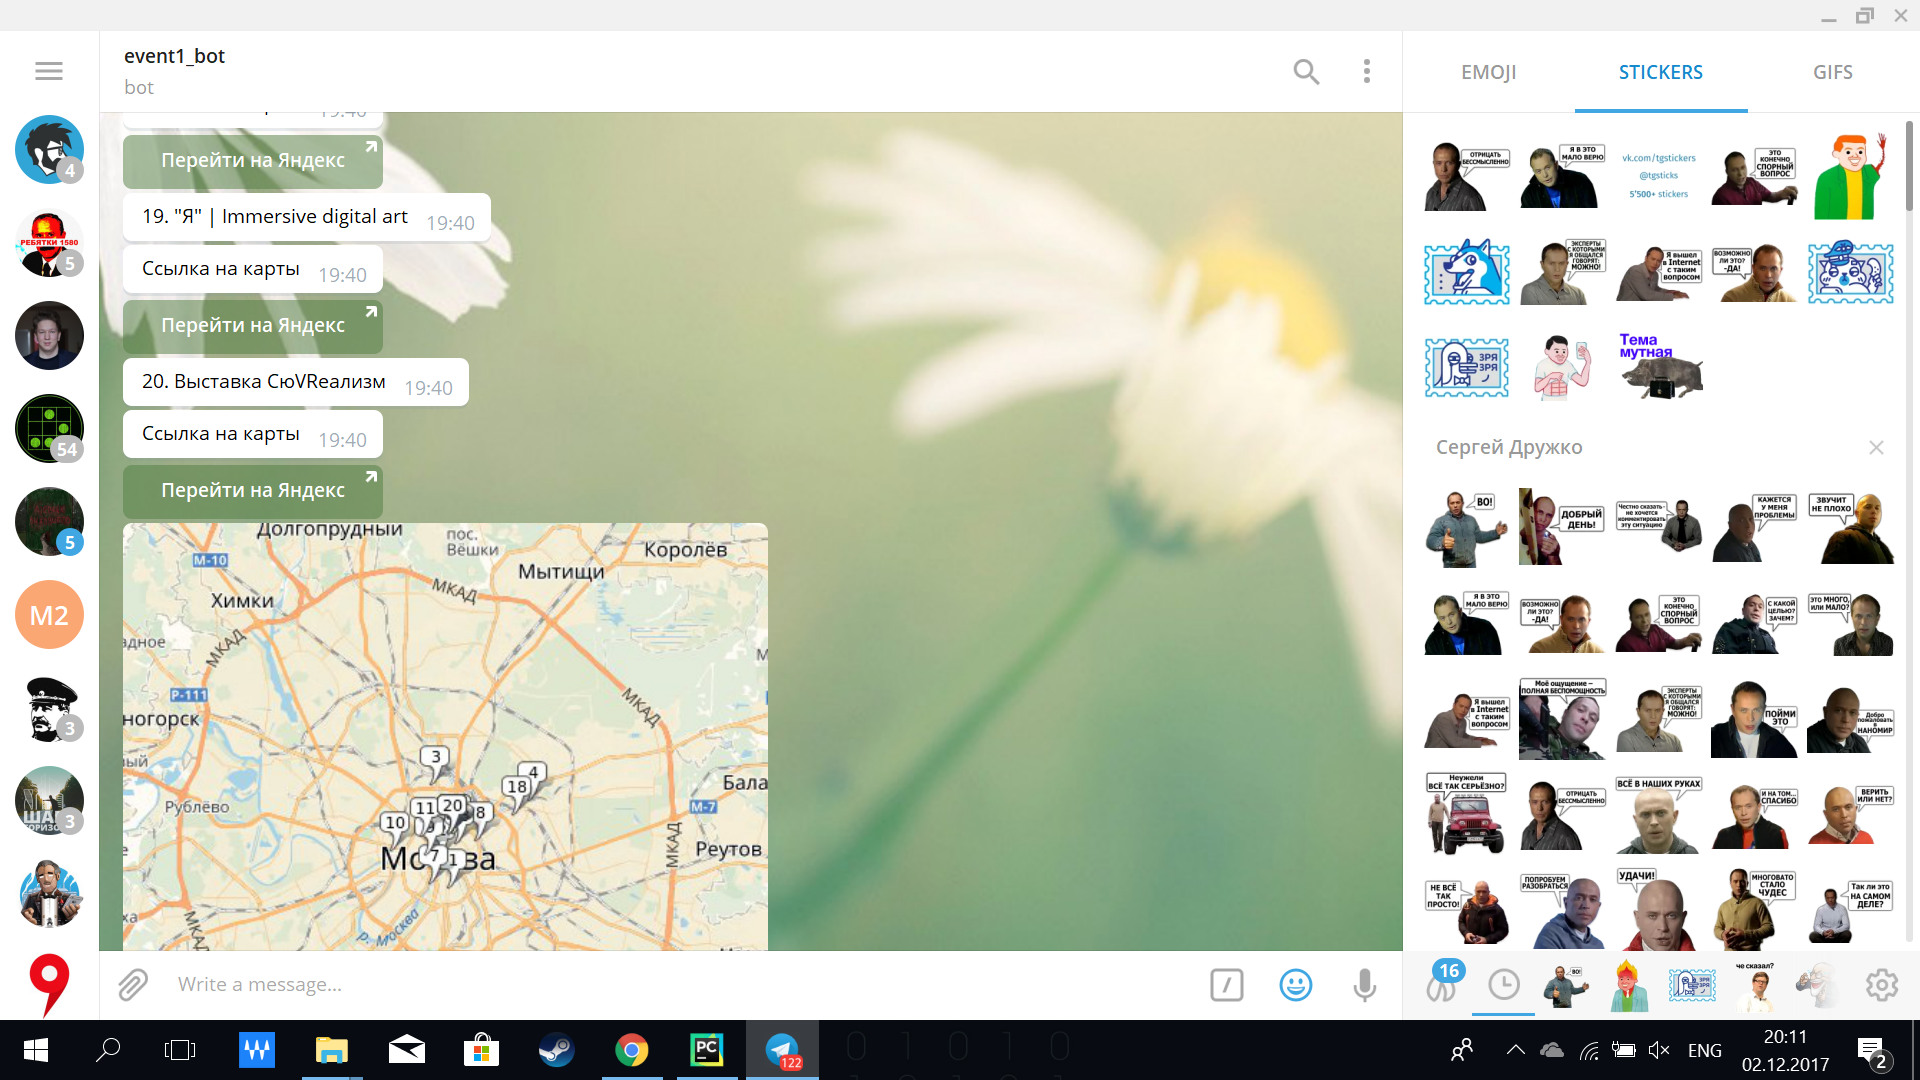Image resolution: width=1920 pixels, height=1080 pixels.
Task: Open sticker settings gear icon
Action: pyautogui.click(x=1881, y=985)
